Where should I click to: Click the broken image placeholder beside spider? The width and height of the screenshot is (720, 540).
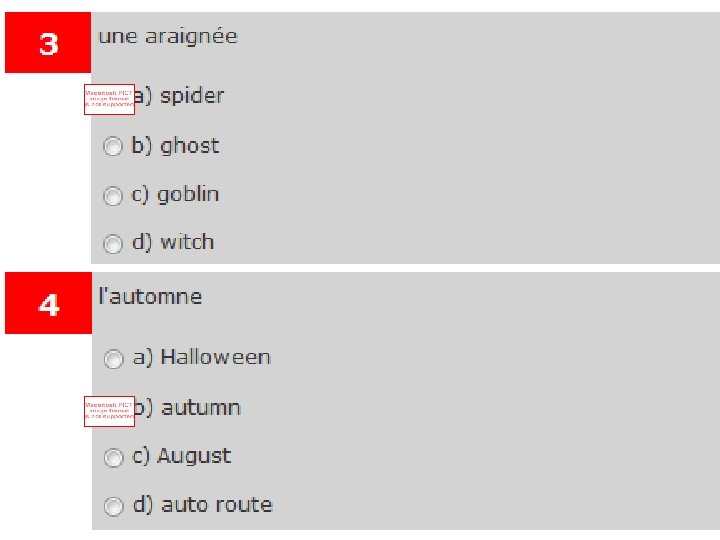[x=109, y=99]
